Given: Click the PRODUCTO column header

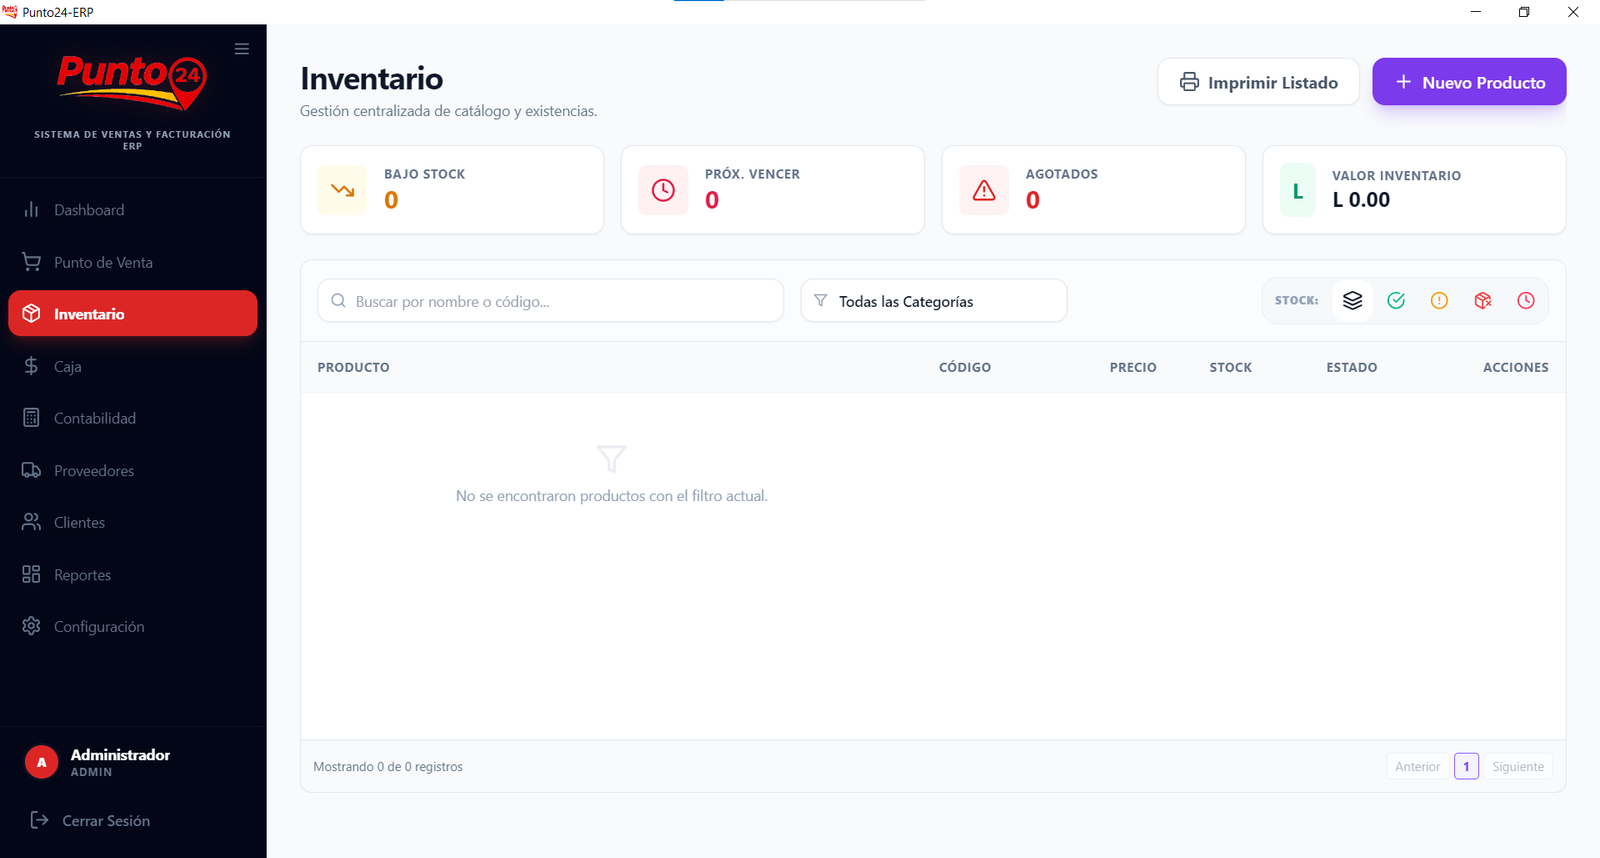Looking at the screenshot, I should pos(354,367).
